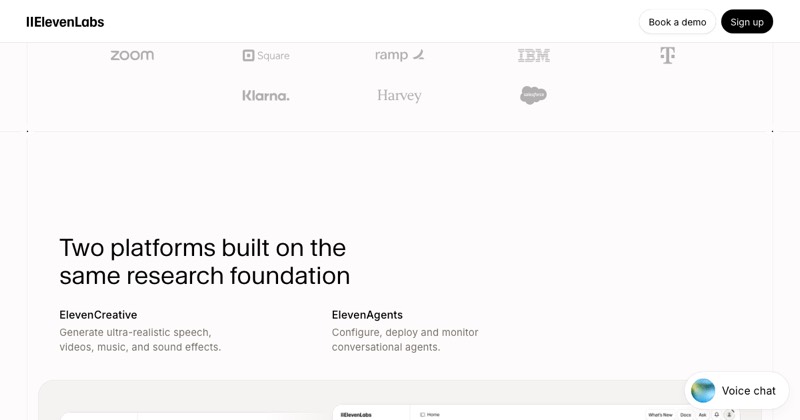The height and width of the screenshot is (420, 800).
Task: Click the Square company logo
Action: pyautogui.click(x=266, y=55)
